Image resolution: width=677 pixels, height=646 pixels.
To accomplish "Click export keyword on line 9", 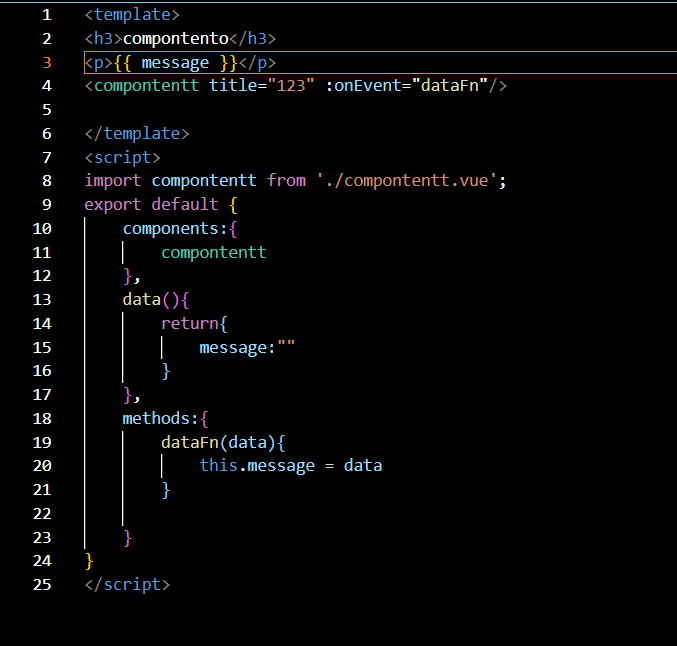I will tap(113, 205).
